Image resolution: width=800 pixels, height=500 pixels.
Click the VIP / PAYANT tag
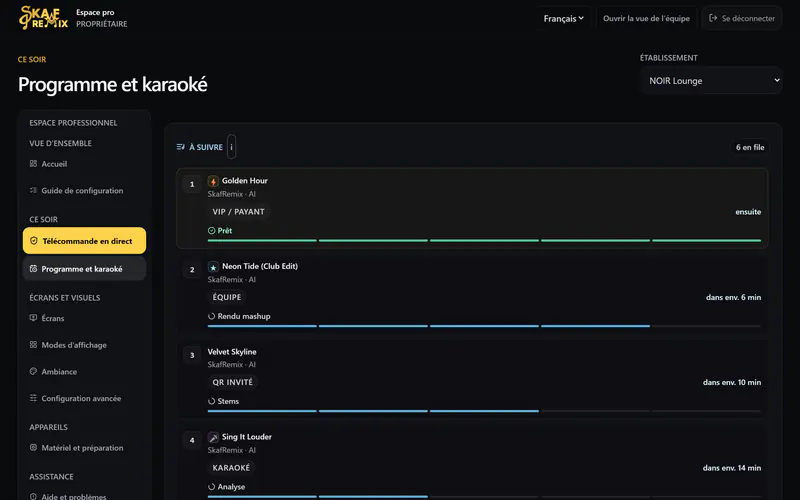point(238,212)
